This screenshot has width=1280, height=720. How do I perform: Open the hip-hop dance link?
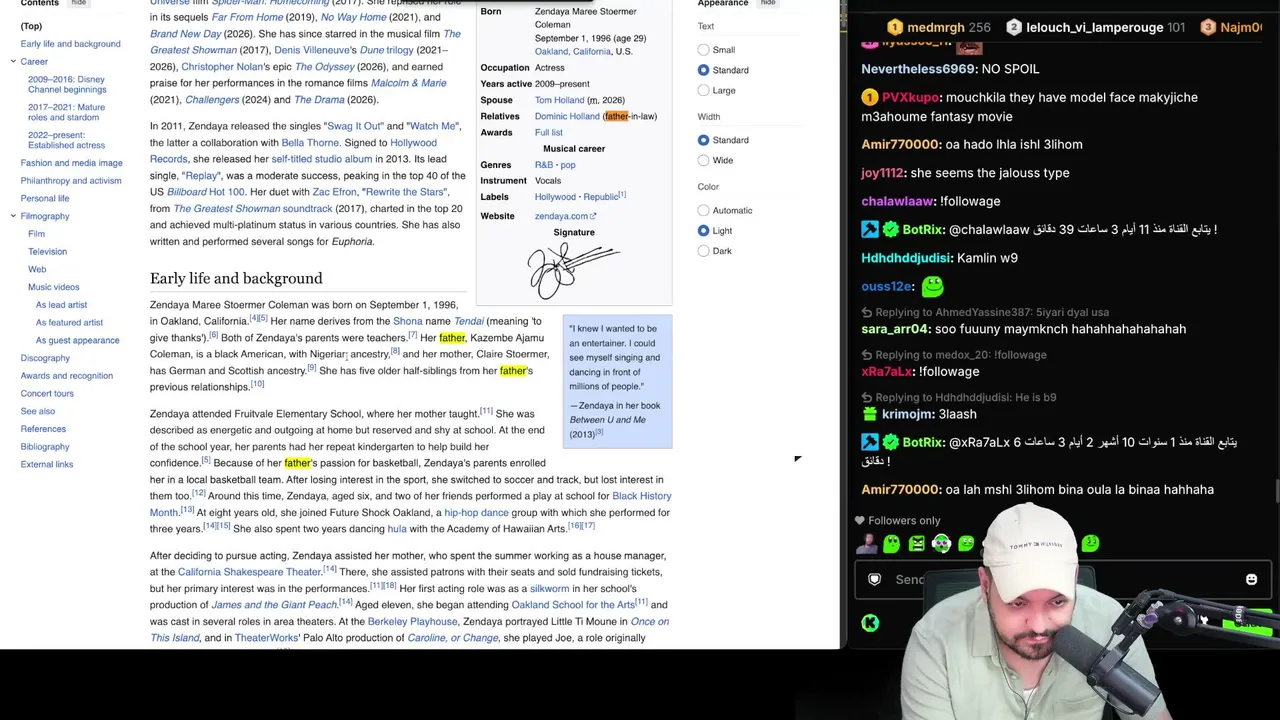pos(476,513)
